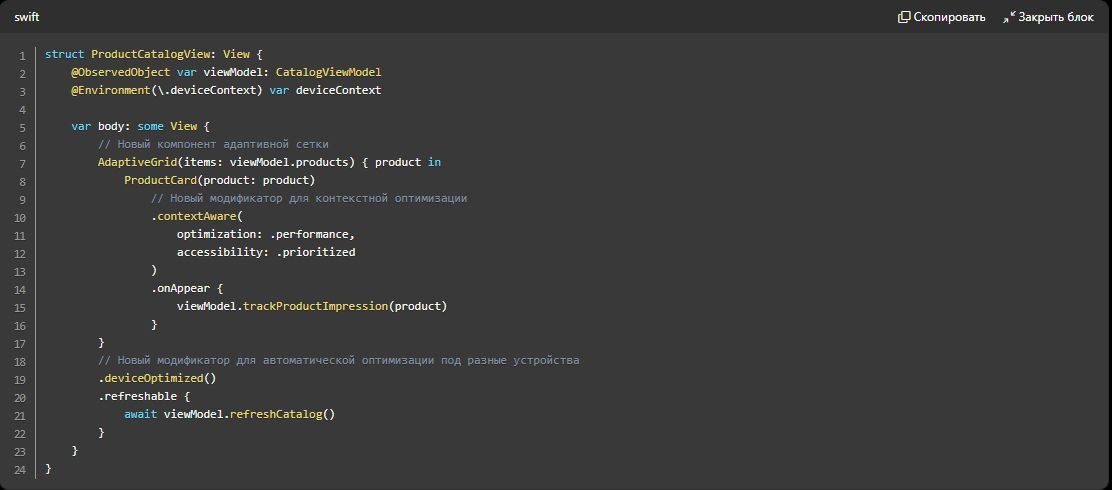Viewport: 1112px width, 490px height.
Task: Click the collapse arrows icon beside Закрыть блок
Action: (x=1008, y=17)
